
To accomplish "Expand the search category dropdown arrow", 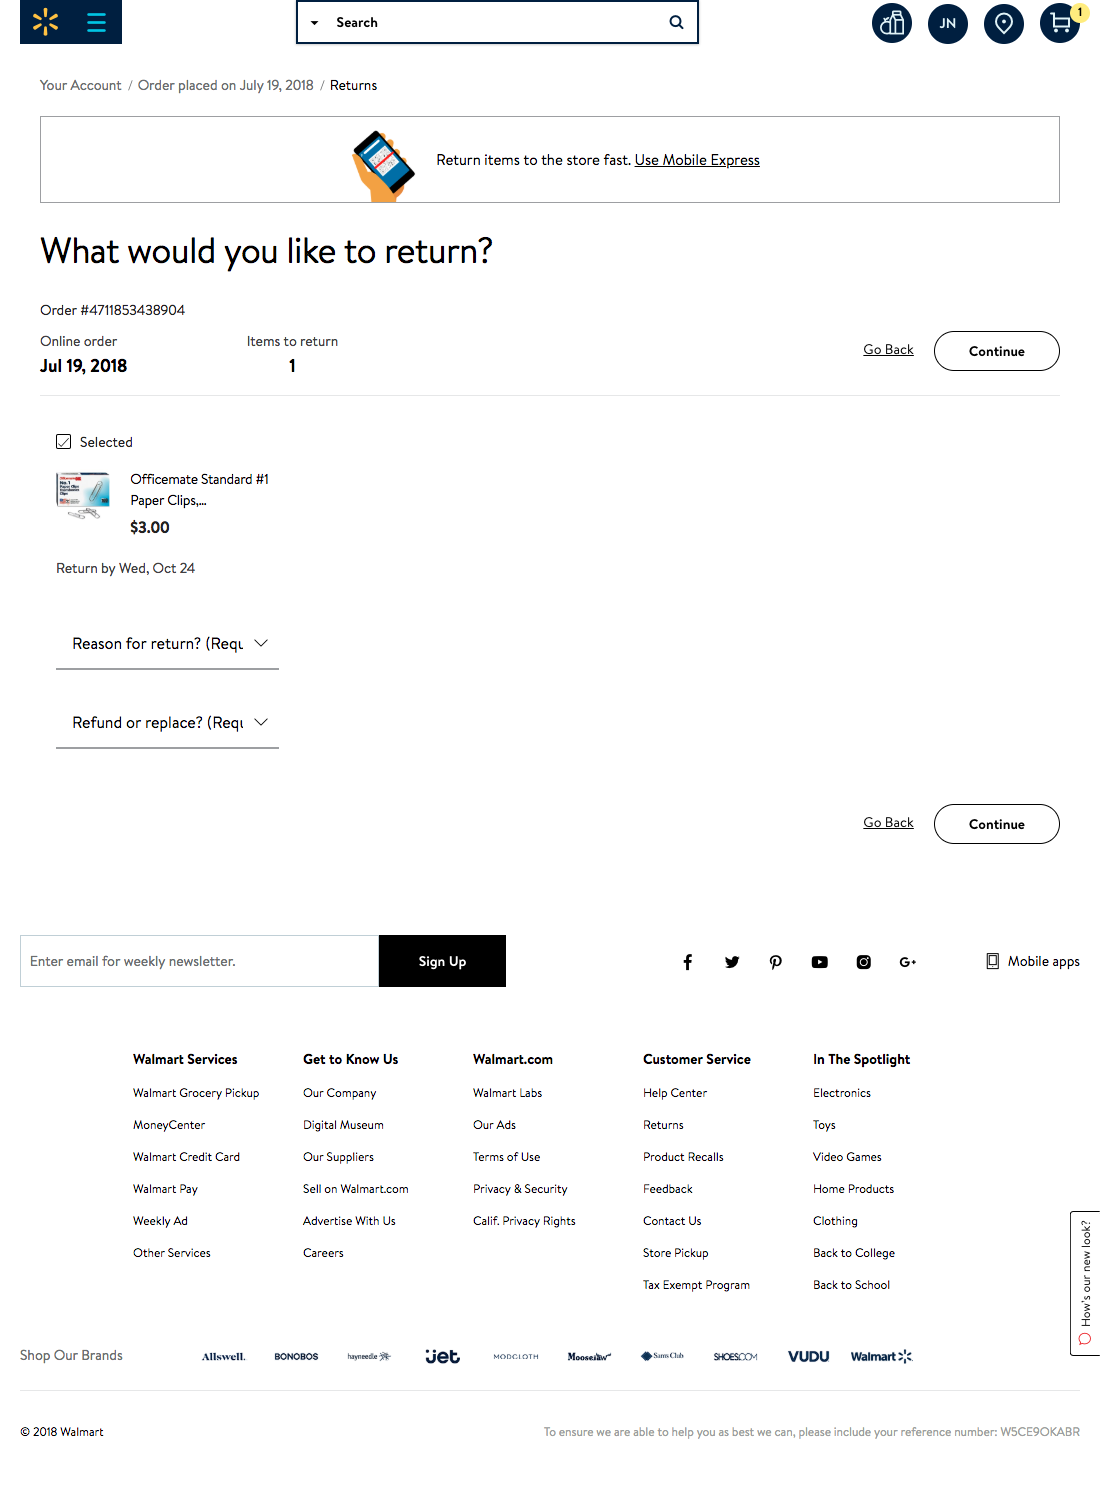I will coord(315,21).
